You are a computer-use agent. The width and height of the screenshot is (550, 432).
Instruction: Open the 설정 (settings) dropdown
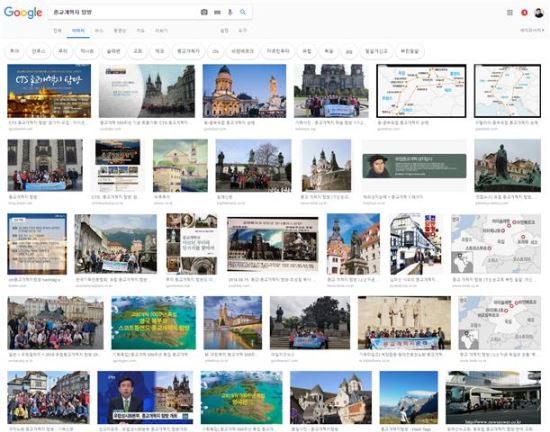(224, 31)
